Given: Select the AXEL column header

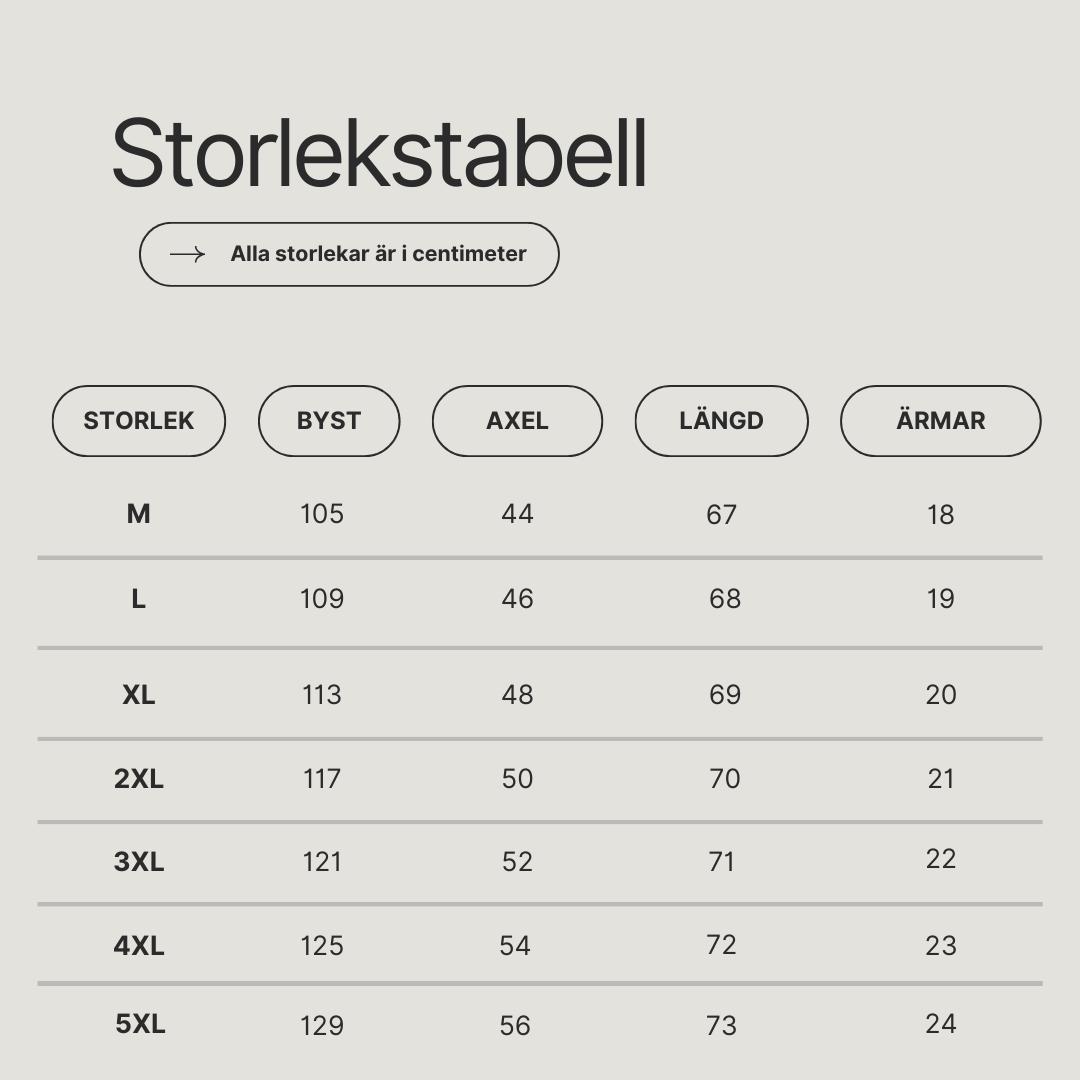Looking at the screenshot, I should 517,421.
